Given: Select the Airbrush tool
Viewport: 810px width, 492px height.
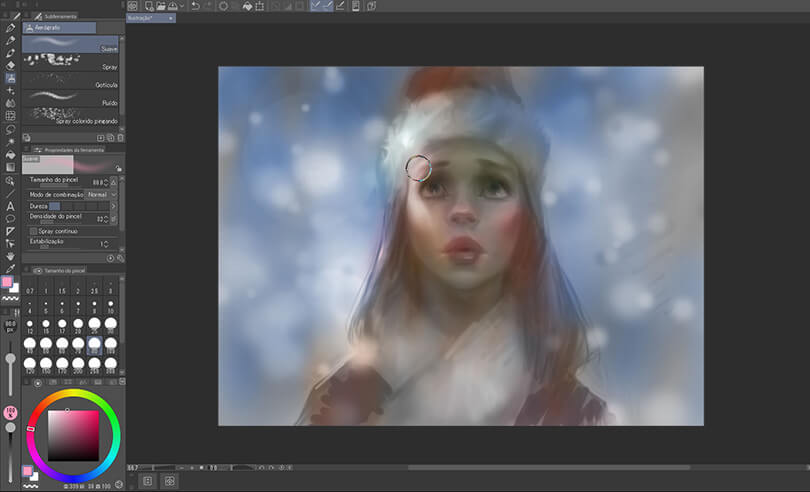Looking at the screenshot, I should (10, 78).
